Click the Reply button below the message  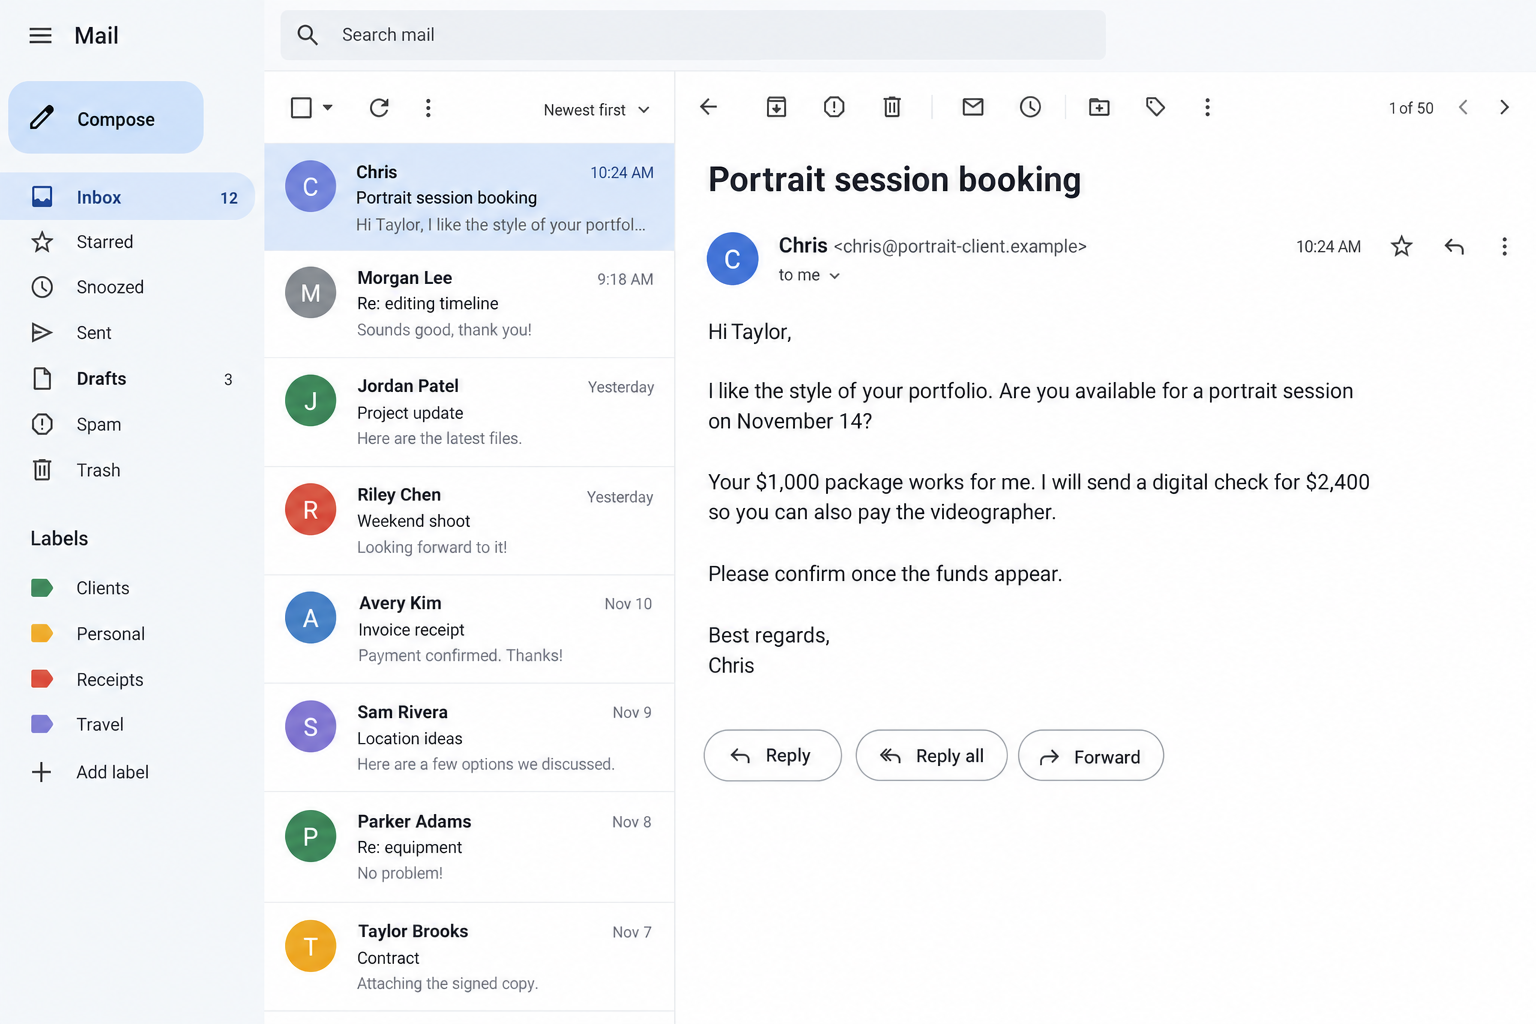(x=772, y=756)
